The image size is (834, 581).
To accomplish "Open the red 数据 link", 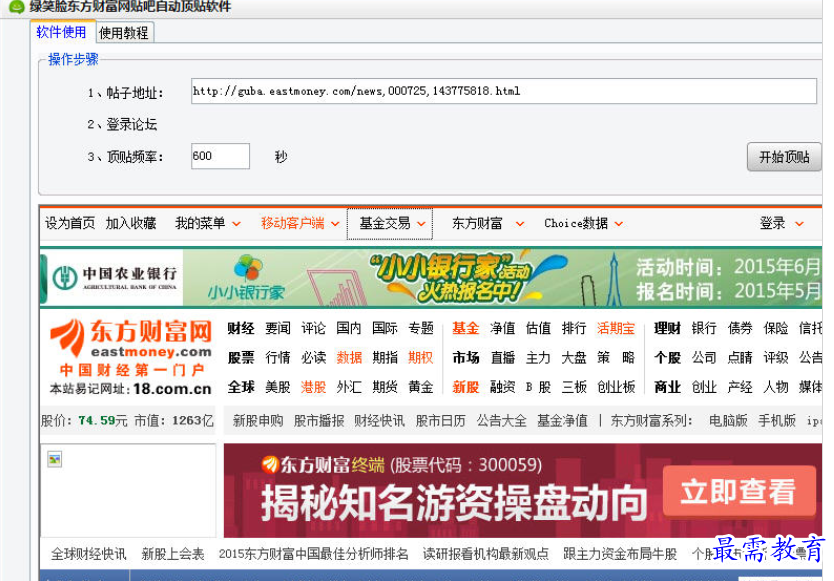I will pyautogui.click(x=349, y=358).
